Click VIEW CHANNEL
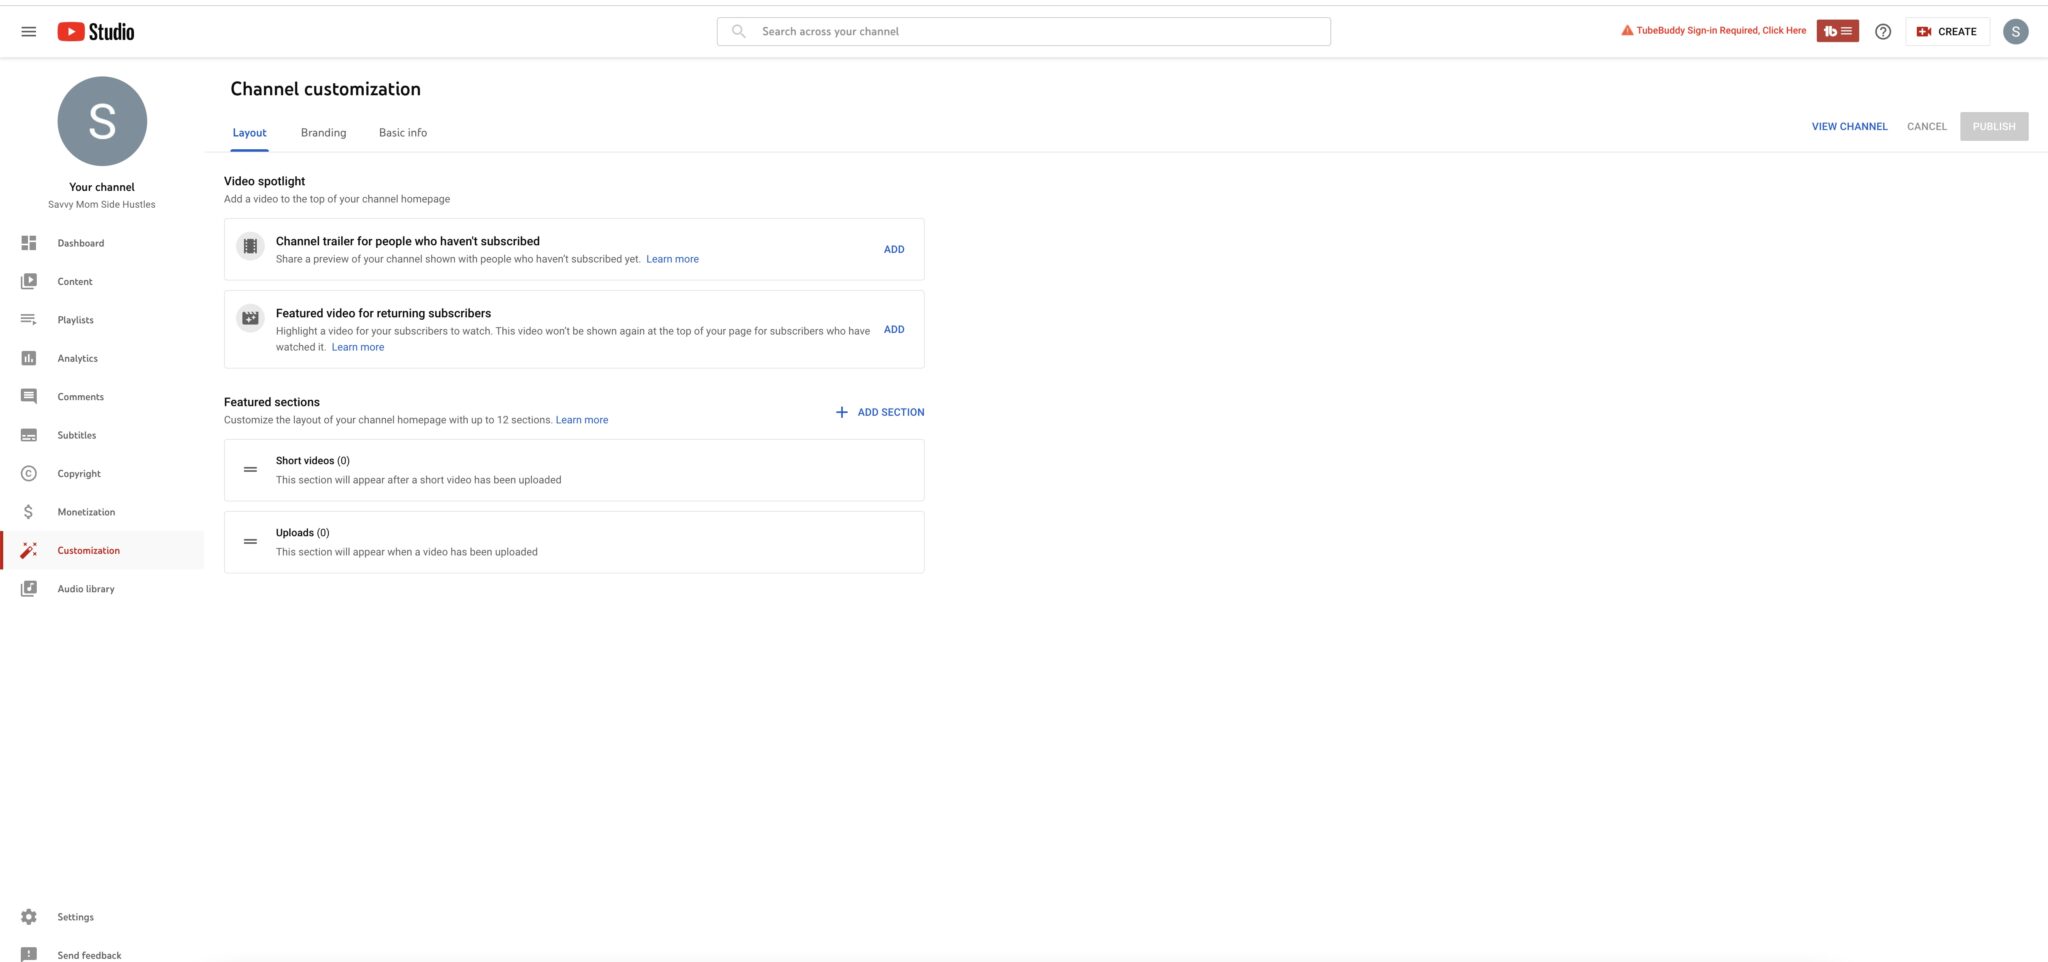Image resolution: width=2048 pixels, height=962 pixels. 1848,126
